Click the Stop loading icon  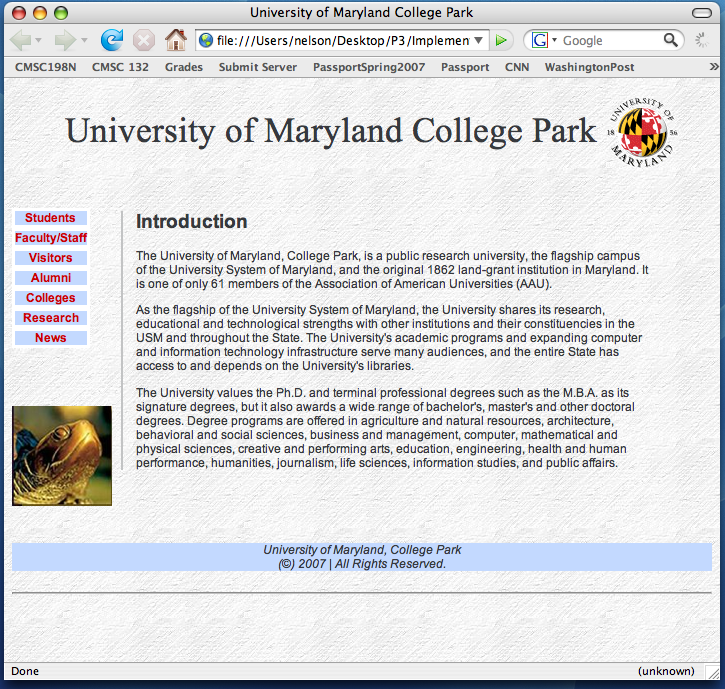click(144, 40)
